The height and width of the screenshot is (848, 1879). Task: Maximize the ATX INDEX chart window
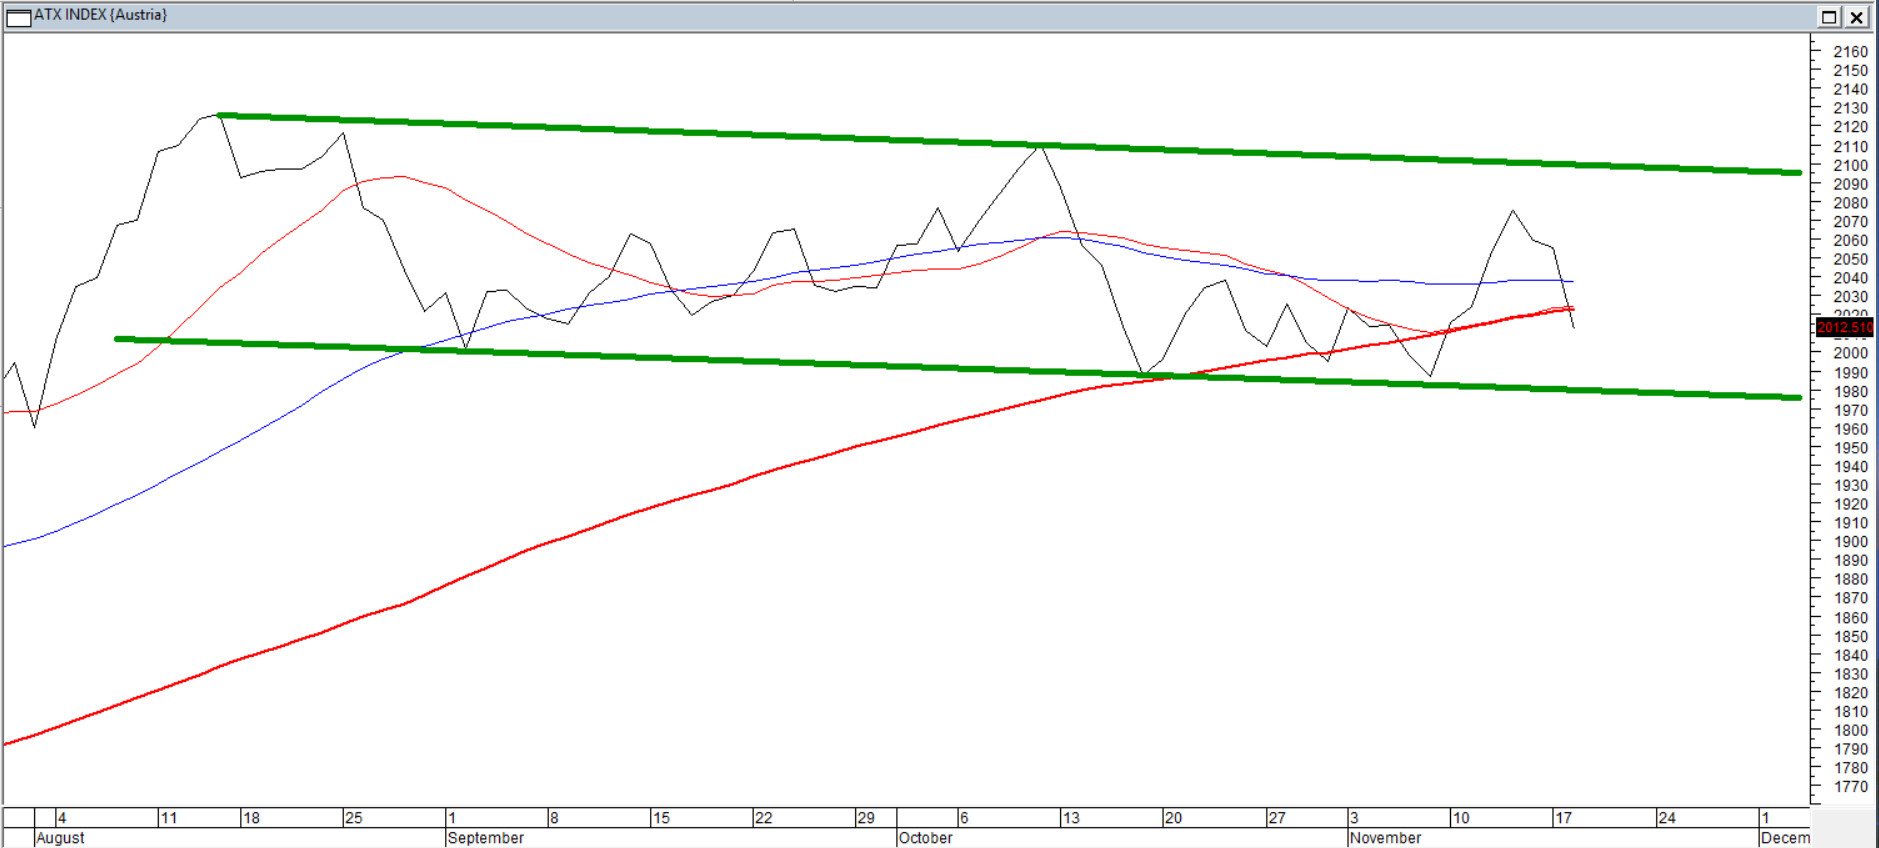pos(1829,17)
